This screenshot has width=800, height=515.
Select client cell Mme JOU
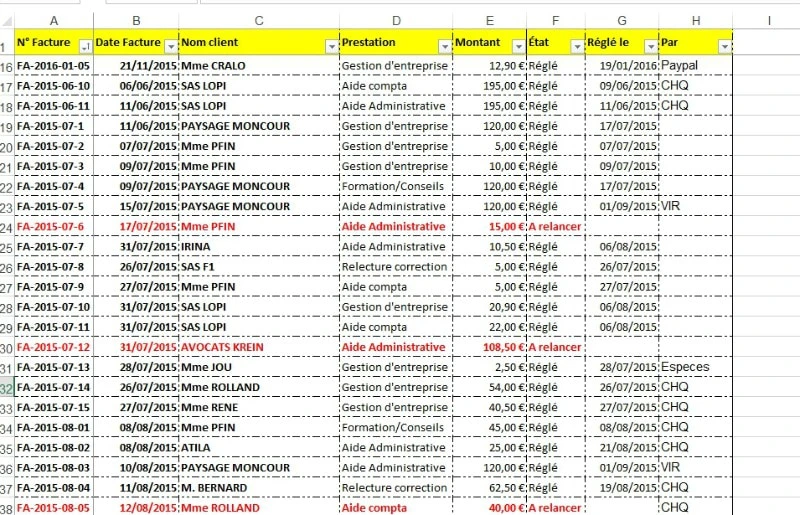(x=259, y=367)
